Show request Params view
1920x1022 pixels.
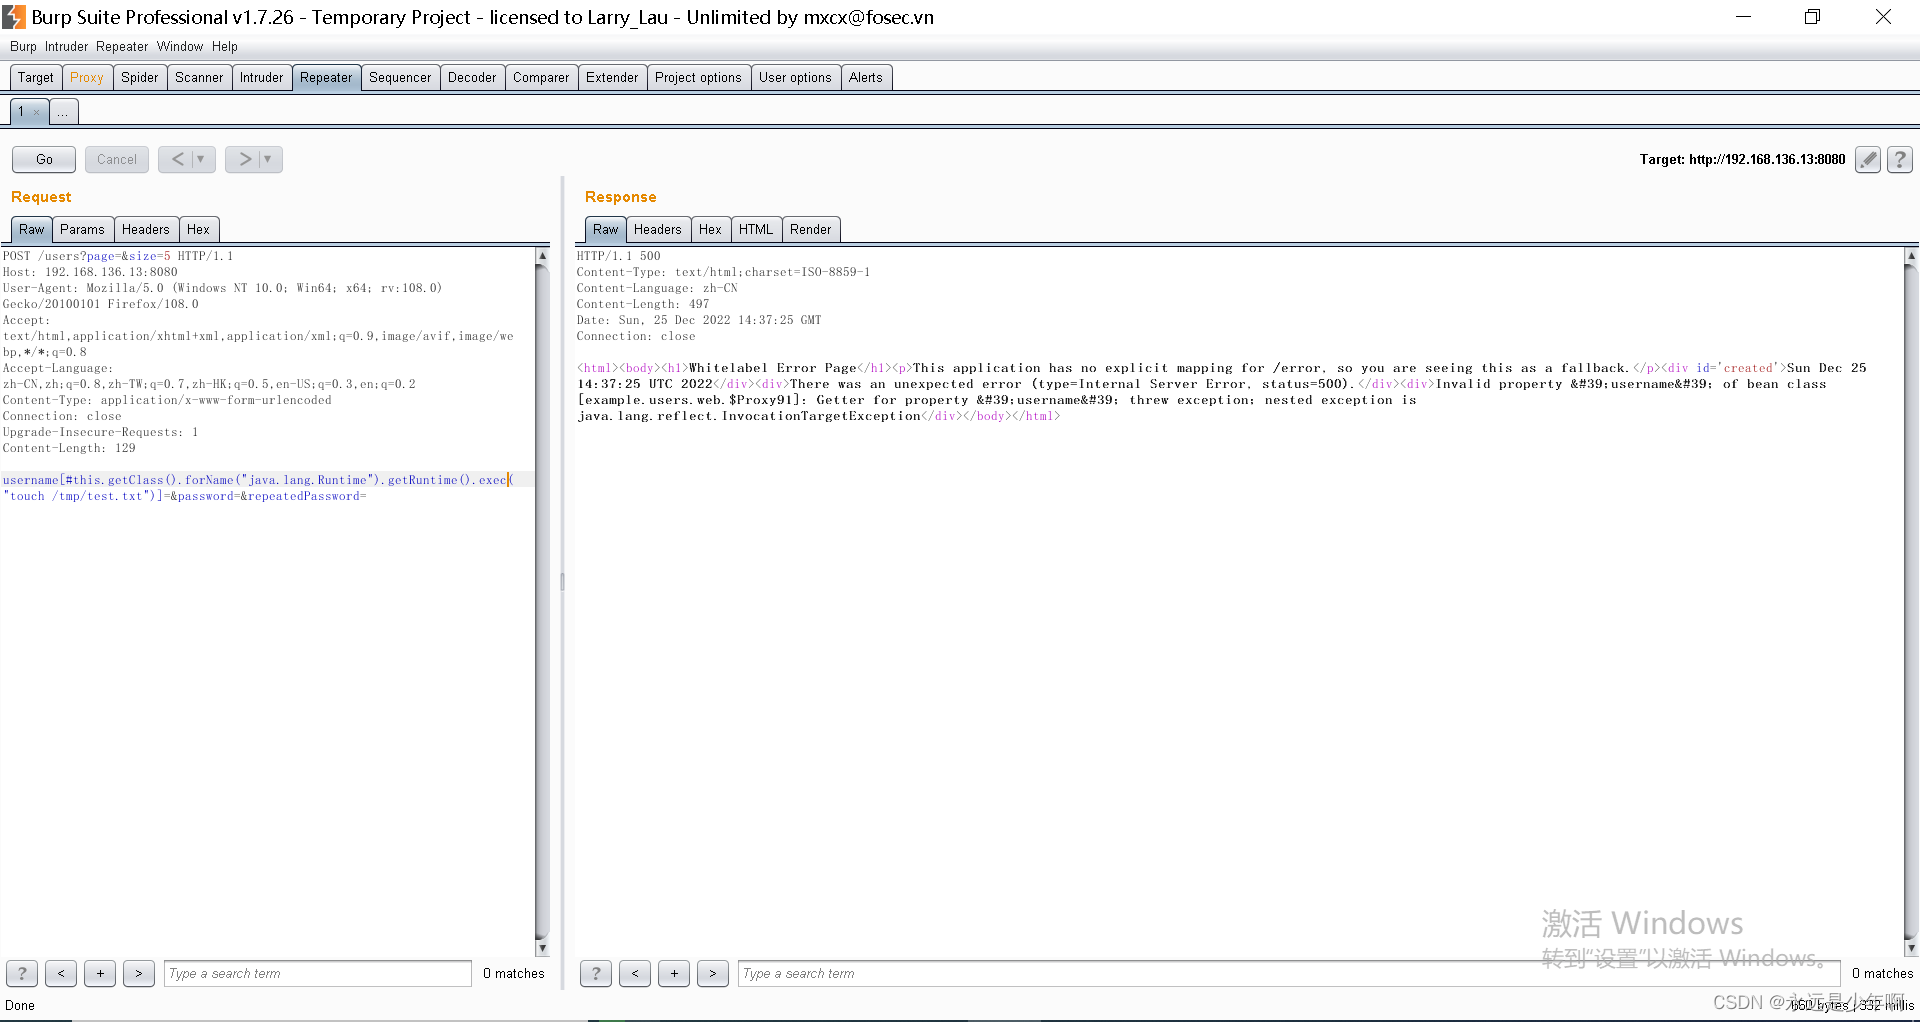pyautogui.click(x=82, y=229)
